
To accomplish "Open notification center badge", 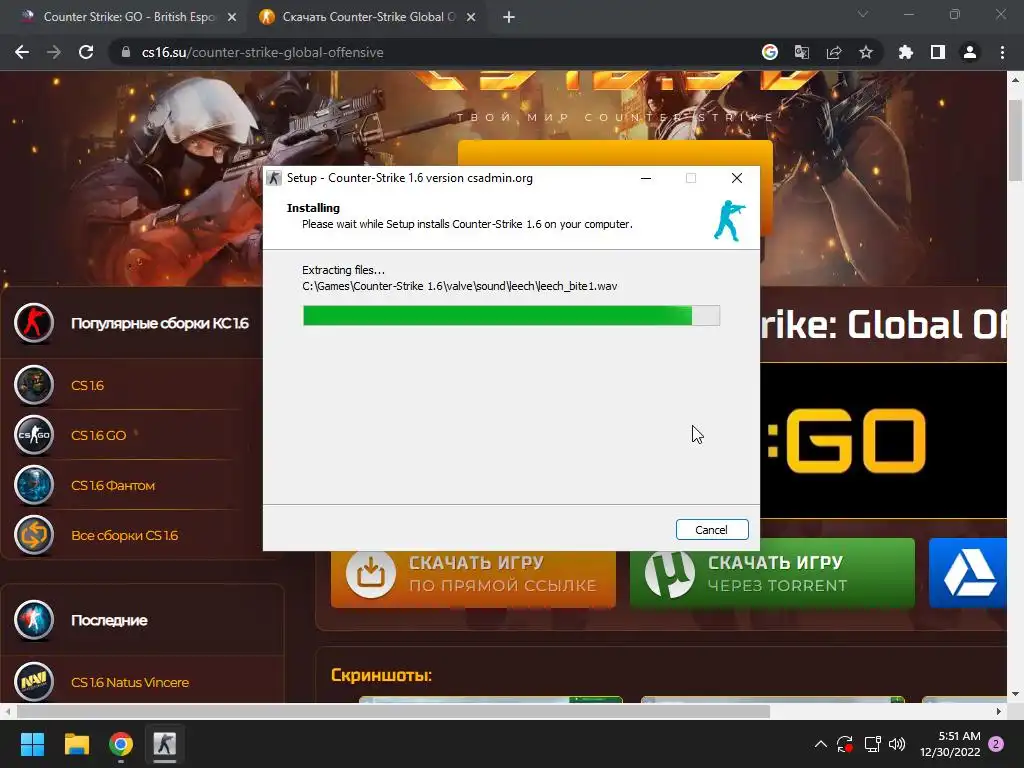I will click(x=996, y=744).
